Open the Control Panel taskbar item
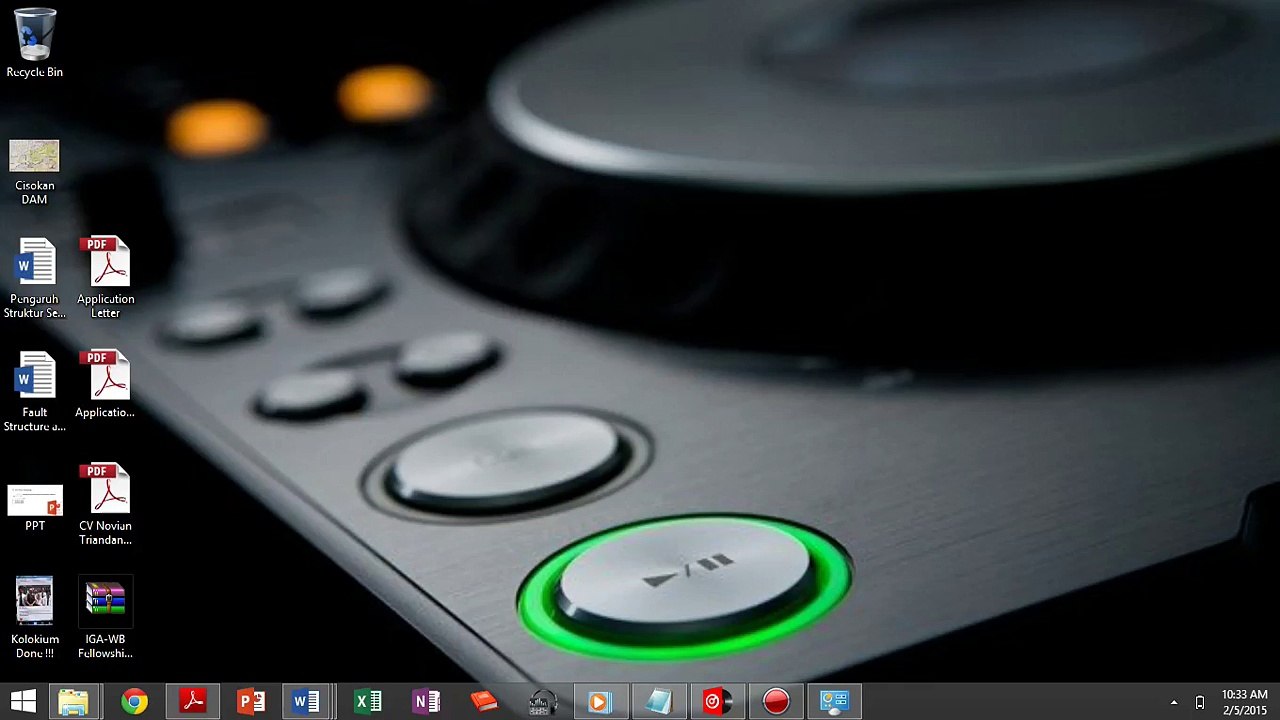This screenshot has width=1280, height=720. (x=833, y=701)
